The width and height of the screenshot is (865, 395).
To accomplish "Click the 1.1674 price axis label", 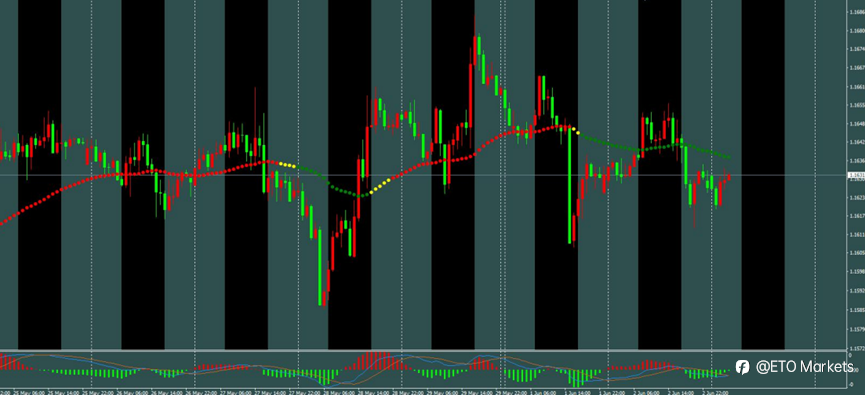I will 858,49.
